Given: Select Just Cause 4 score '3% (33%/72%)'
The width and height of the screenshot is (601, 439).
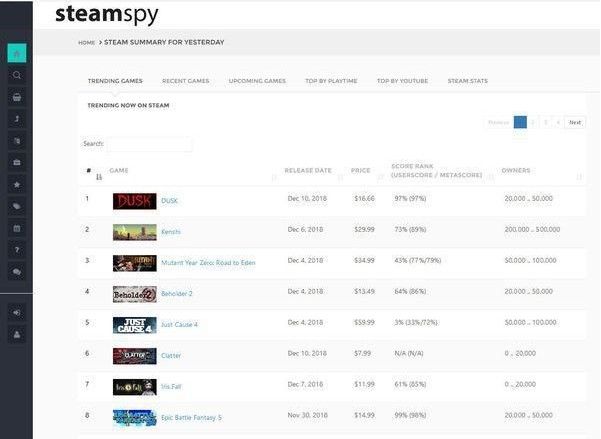Looking at the screenshot, I should (416, 322).
